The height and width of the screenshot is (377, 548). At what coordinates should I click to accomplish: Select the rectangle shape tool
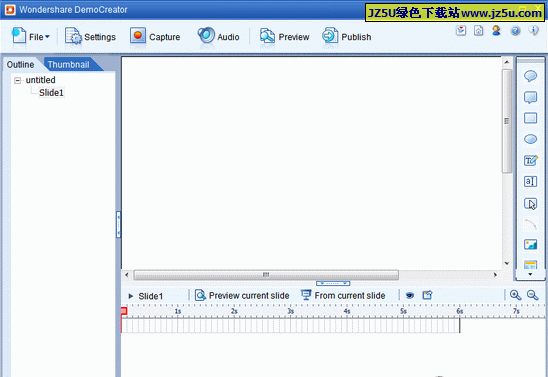pos(530,118)
